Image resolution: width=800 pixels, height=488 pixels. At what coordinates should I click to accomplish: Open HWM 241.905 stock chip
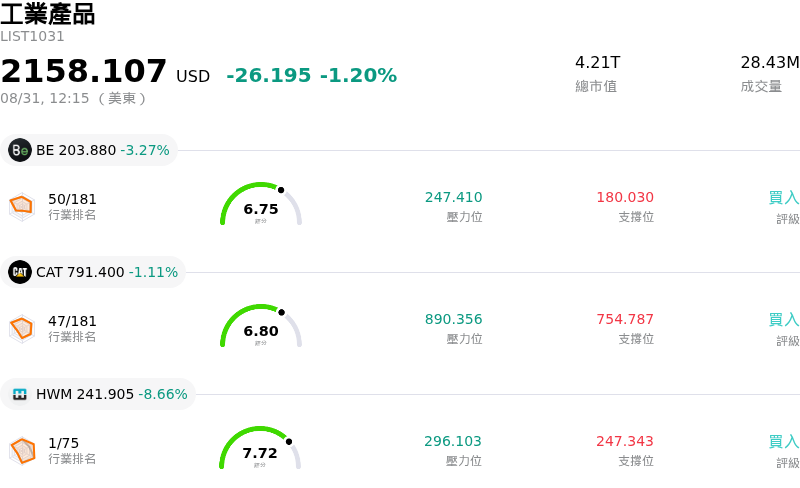click(x=97, y=394)
